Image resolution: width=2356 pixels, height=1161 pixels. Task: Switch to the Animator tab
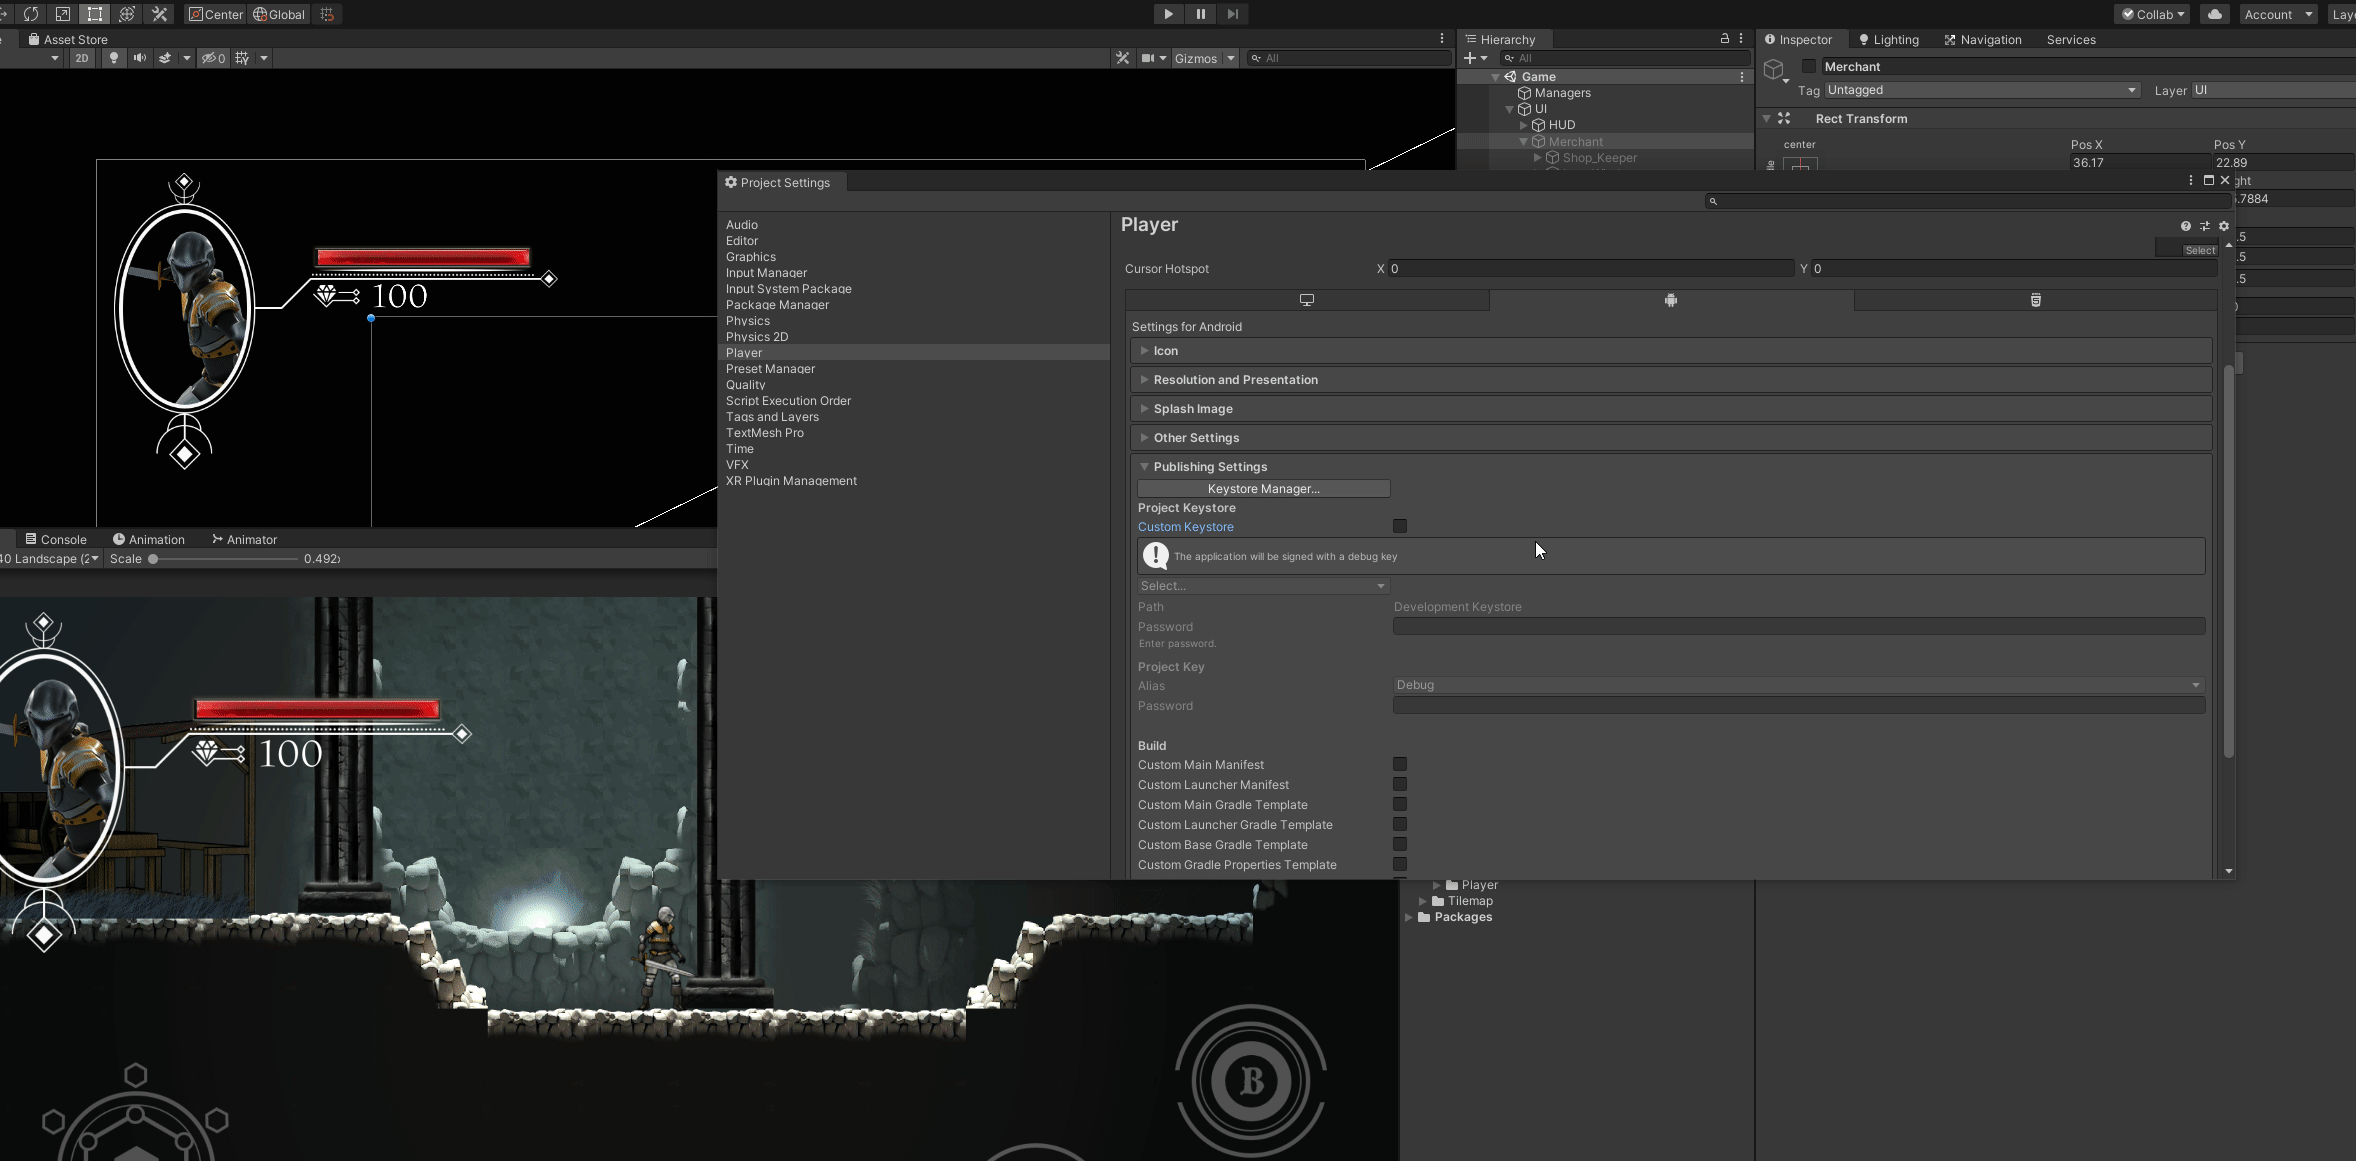click(245, 539)
